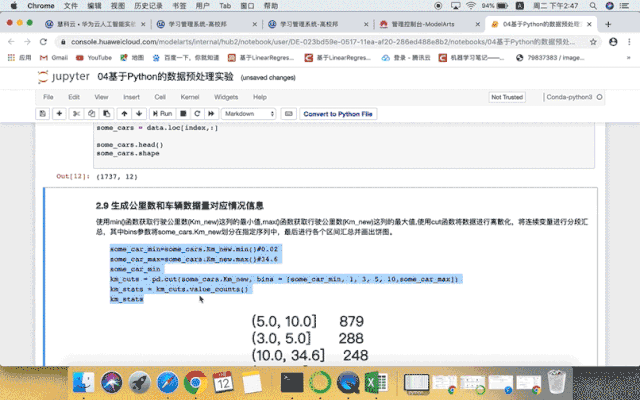Screen dimensions: 640x400
Task: Open Finder from the Dock
Action: tap(84, 383)
